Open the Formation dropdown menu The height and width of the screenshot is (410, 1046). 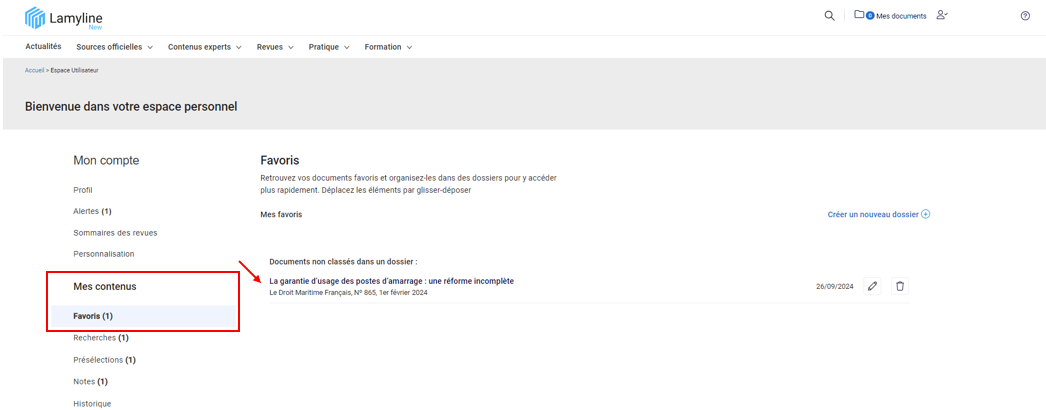(388, 47)
